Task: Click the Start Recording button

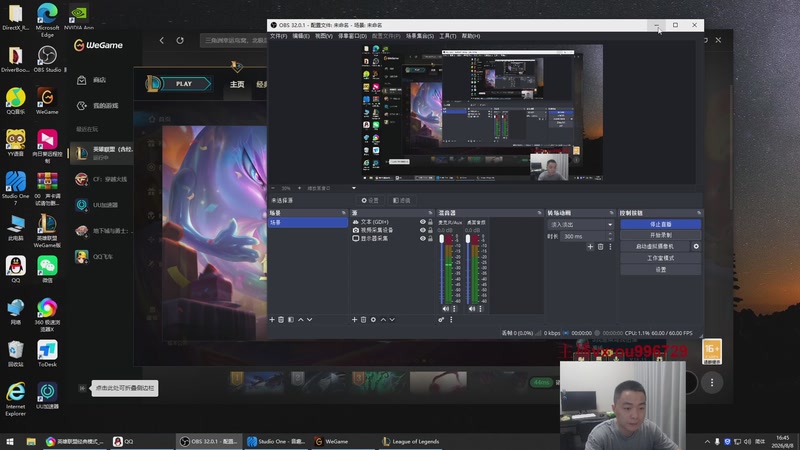Action: (660, 235)
